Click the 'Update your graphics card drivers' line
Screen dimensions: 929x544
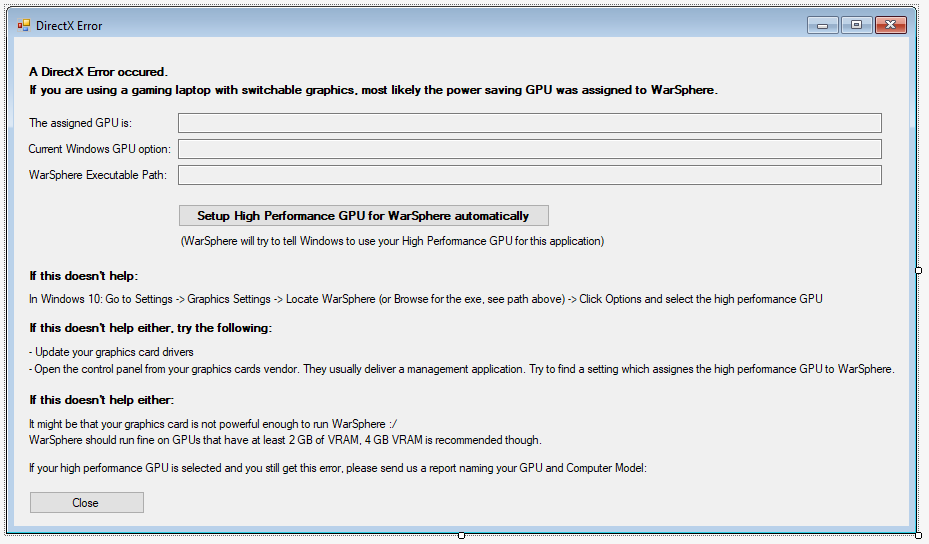(x=111, y=352)
